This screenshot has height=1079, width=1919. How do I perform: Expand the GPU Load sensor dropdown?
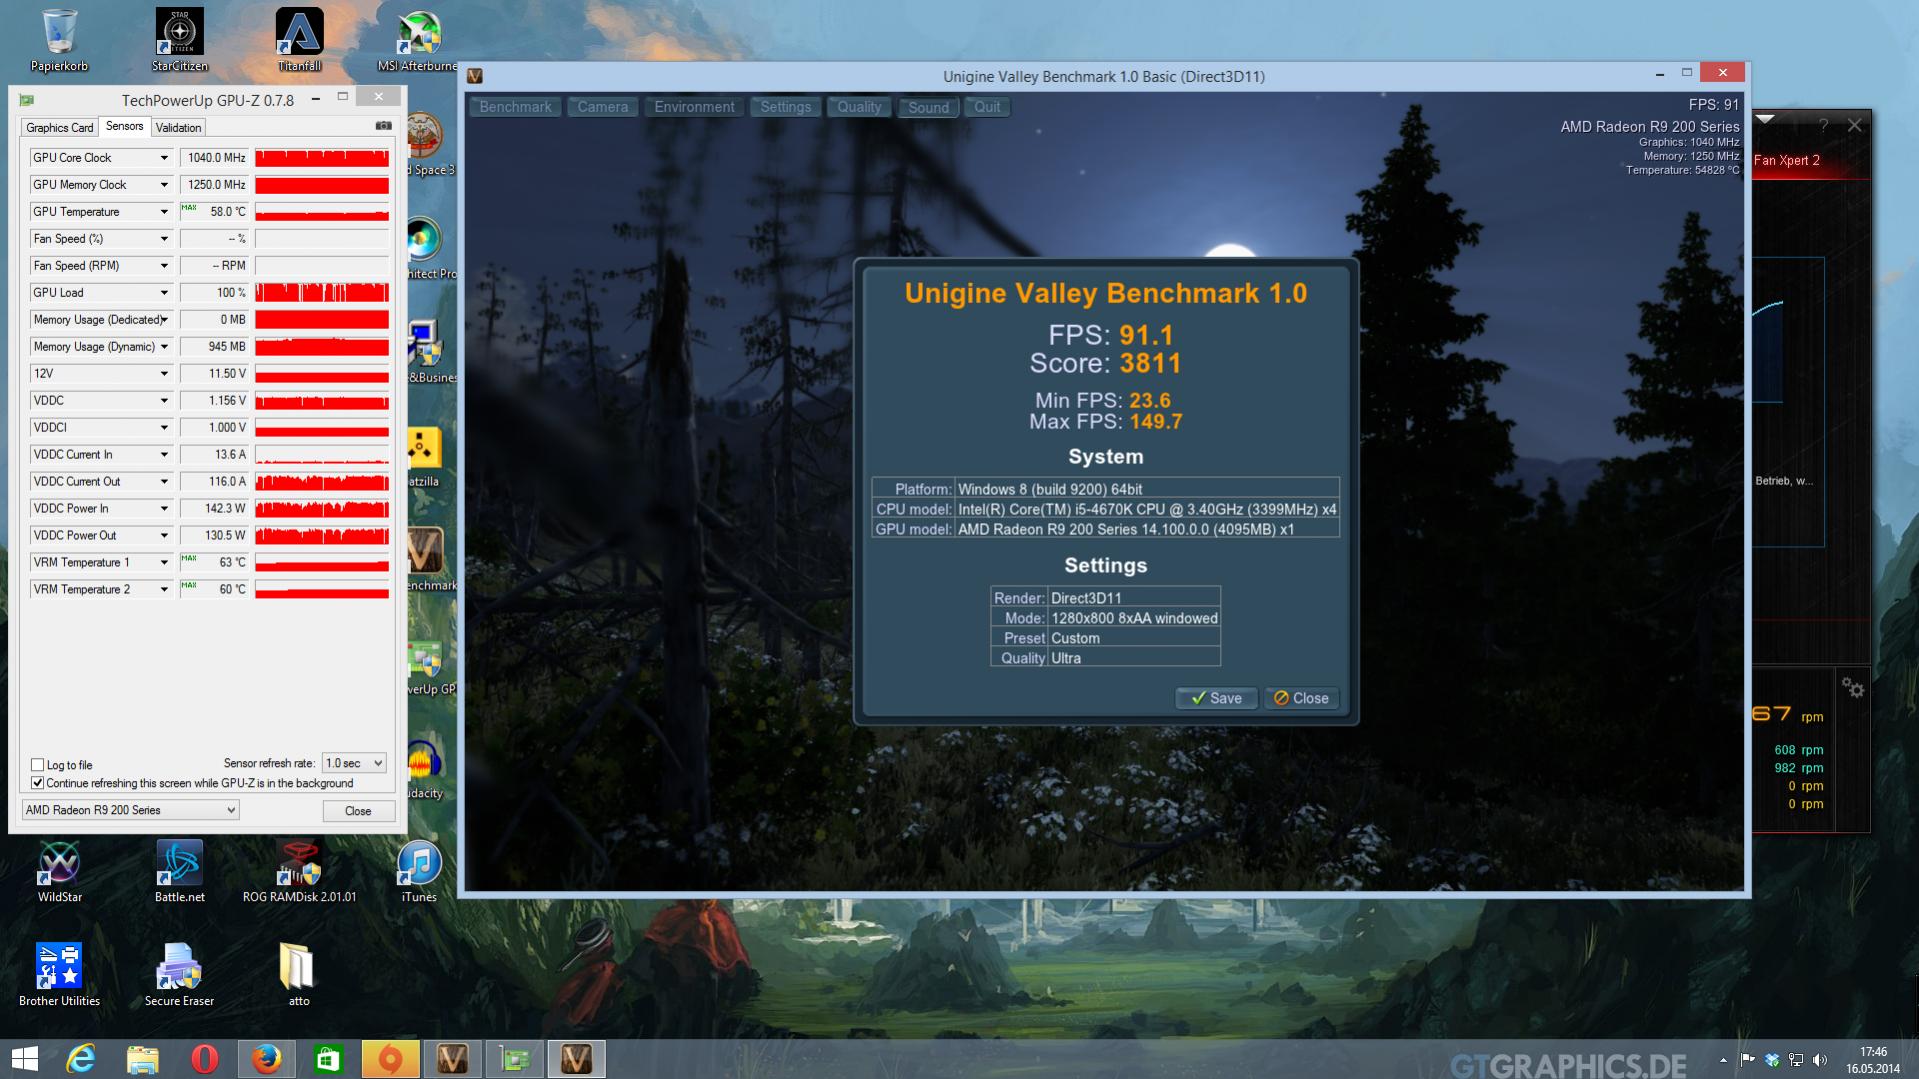(164, 293)
